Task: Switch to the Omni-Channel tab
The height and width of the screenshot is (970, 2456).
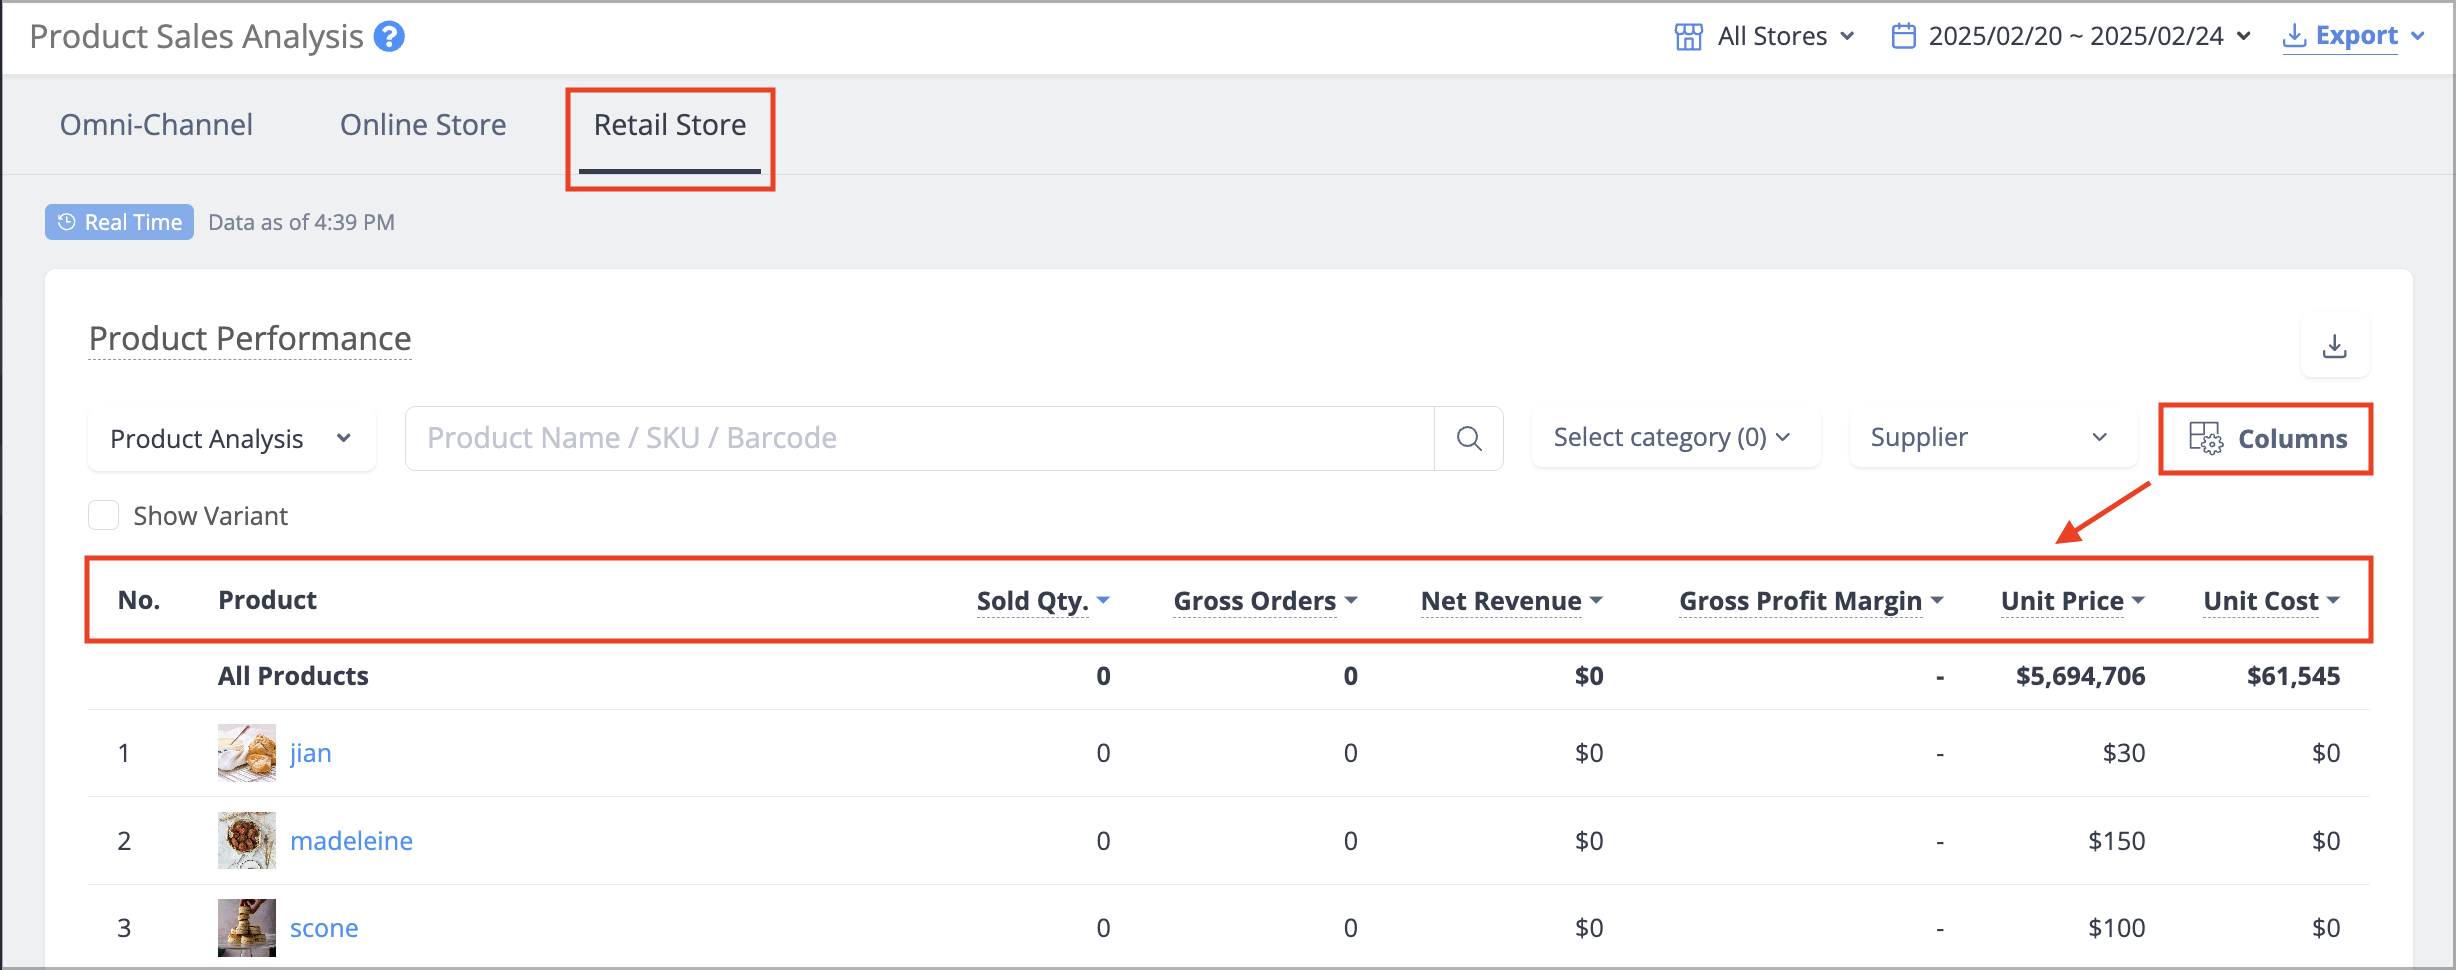Action: [x=156, y=125]
